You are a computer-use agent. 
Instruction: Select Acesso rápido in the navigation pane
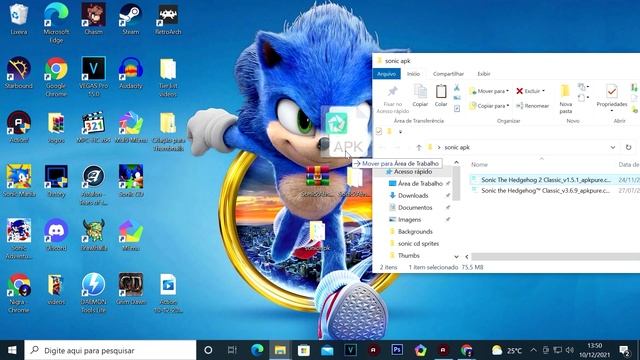(x=413, y=172)
